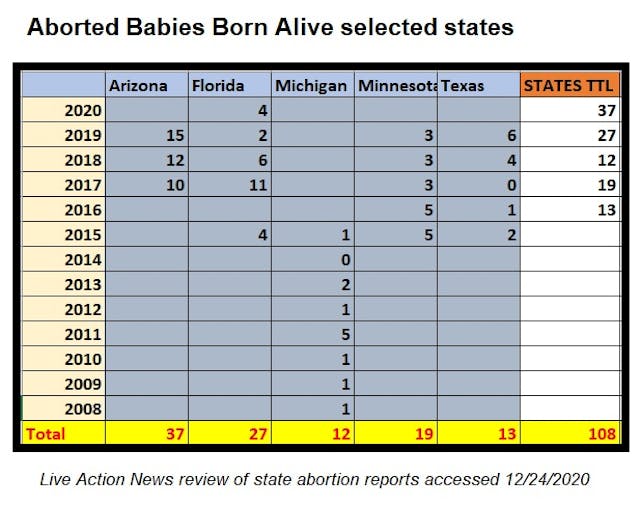This screenshot has height=505, width=640.
Task: Click the 2008 row label
Action: 63,407
